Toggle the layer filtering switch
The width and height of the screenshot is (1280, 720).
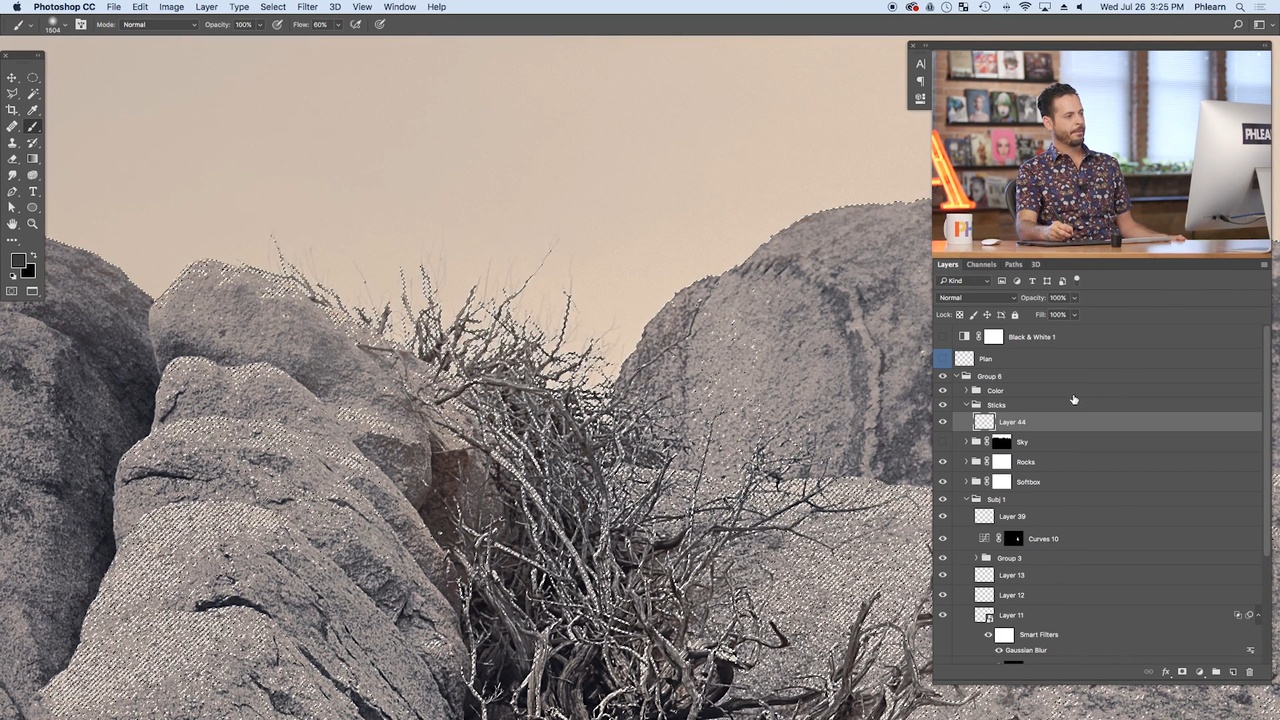(1077, 280)
